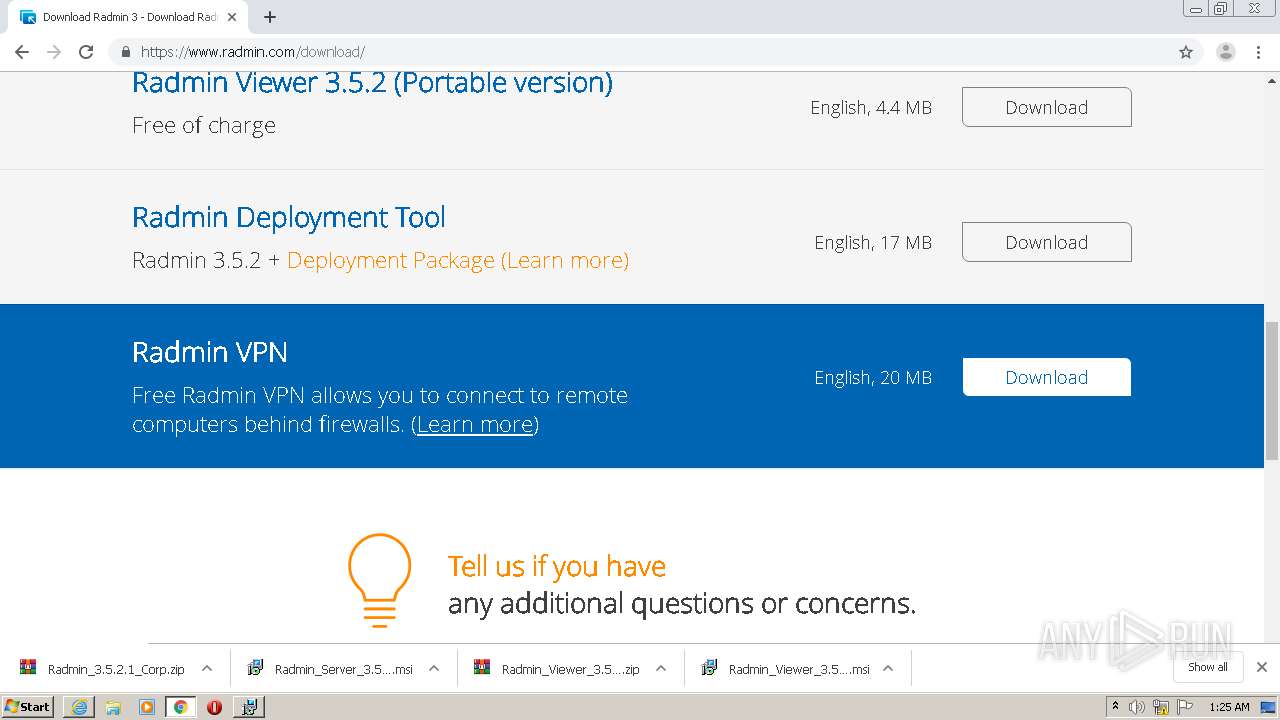
Task: Click the 'Tell us if you have' heading
Action: coord(557,566)
